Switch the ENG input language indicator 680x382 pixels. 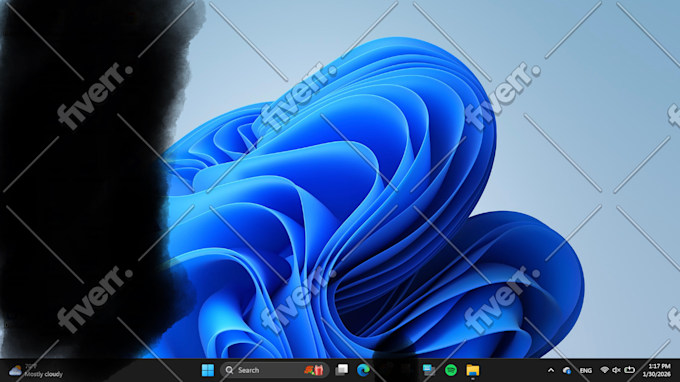pos(585,370)
